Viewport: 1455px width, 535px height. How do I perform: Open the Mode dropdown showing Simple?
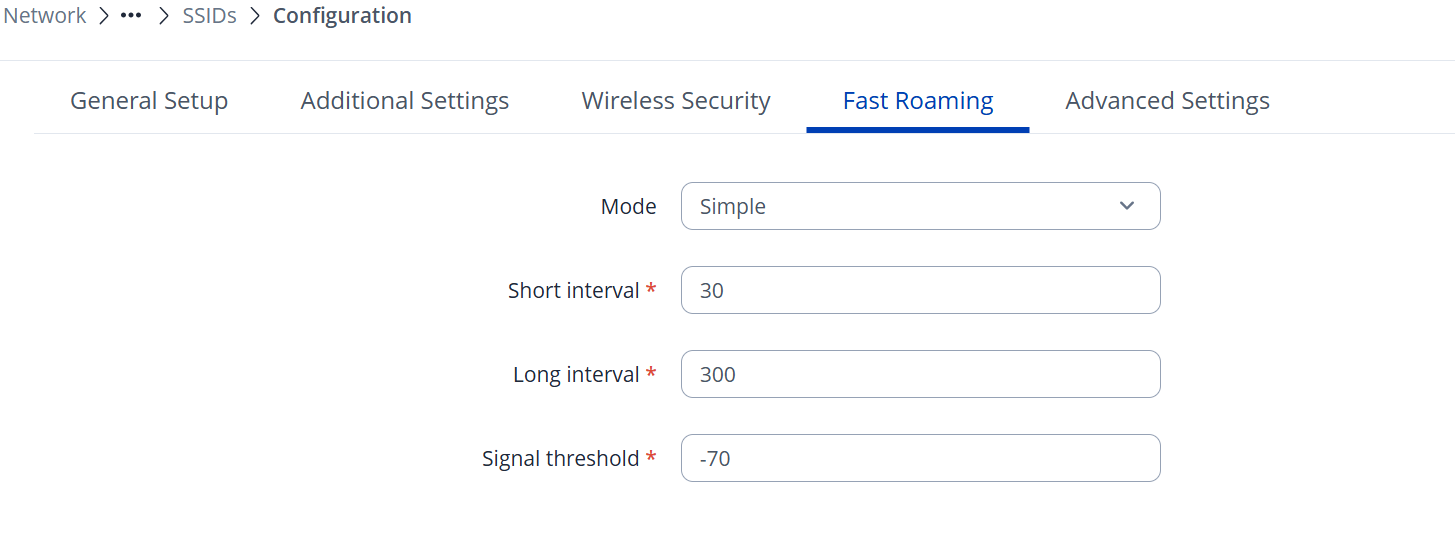click(x=920, y=206)
